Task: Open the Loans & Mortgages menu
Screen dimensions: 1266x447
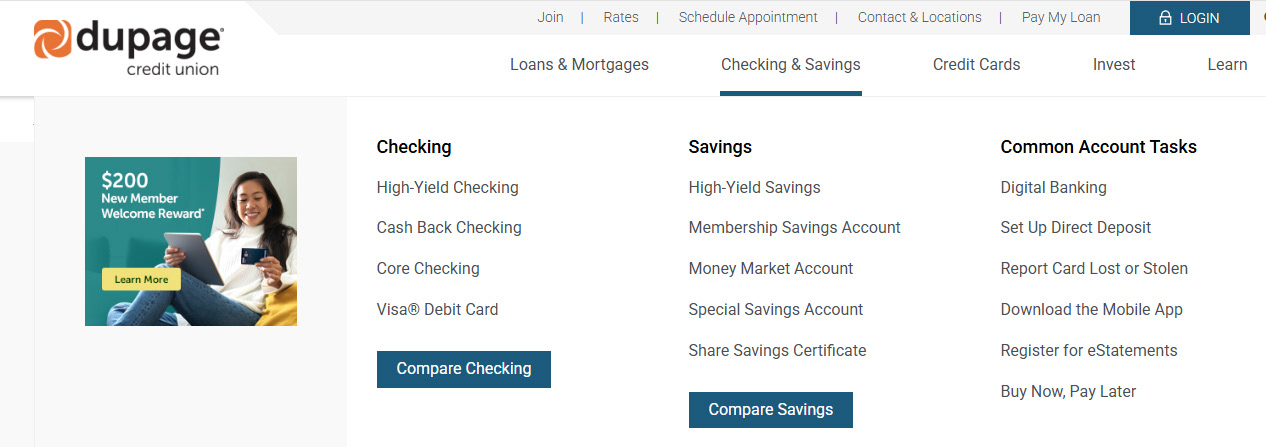Action: pos(579,65)
